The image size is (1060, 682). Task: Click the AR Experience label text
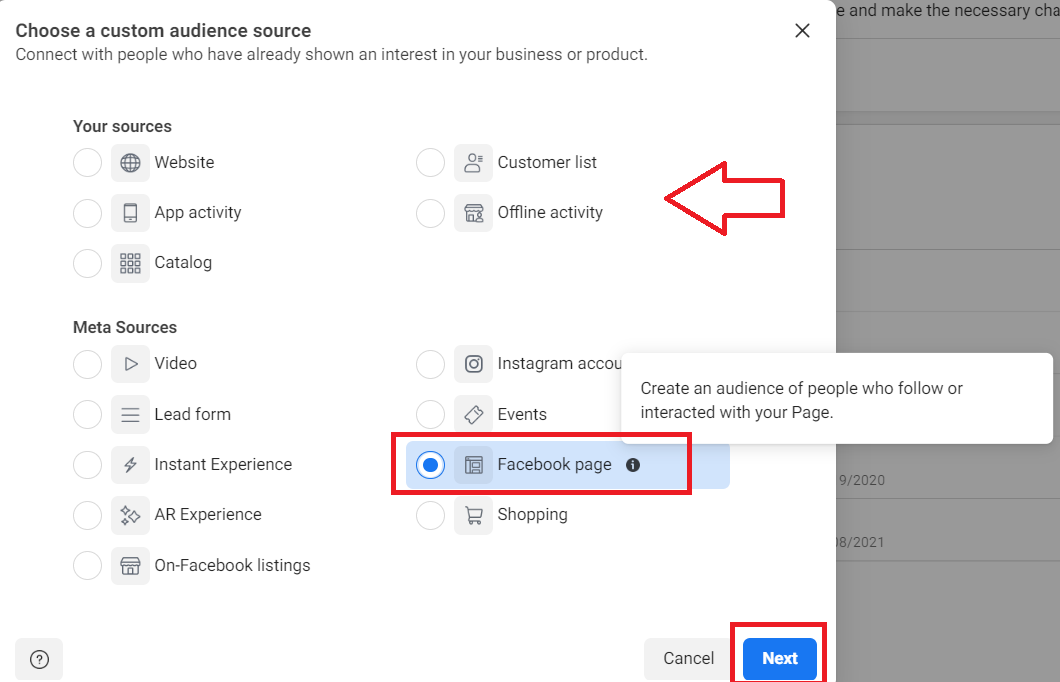pos(208,514)
